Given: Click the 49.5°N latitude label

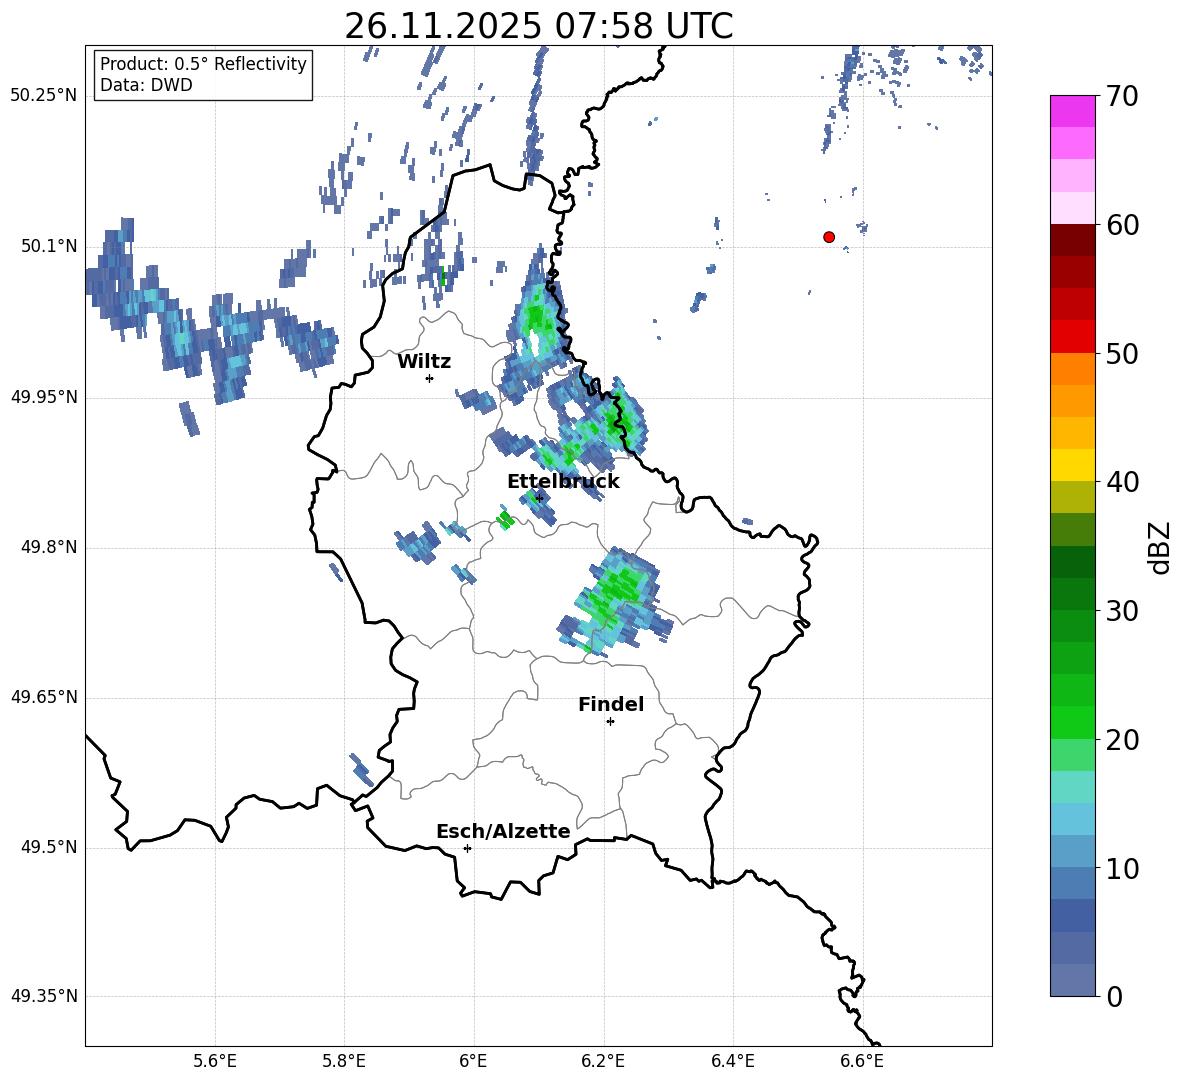Looking at the screenshot, I should pos(48,847).
